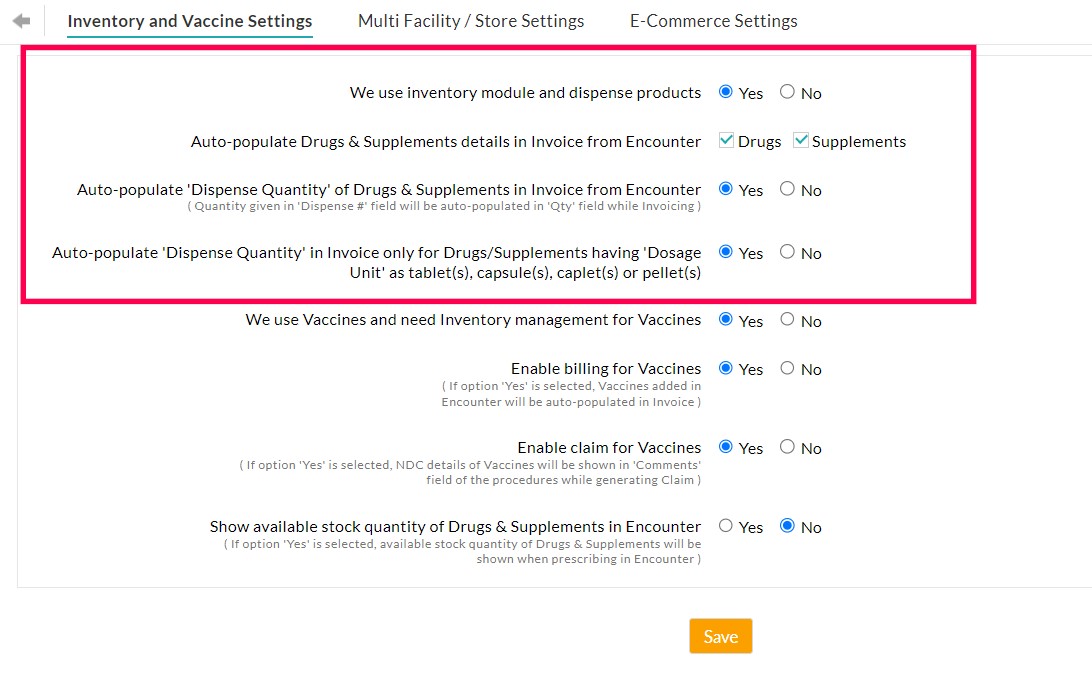Select 'No' for Vaccines Inventory management
The image size is (1092, 687).
click(x=786, y=320)
